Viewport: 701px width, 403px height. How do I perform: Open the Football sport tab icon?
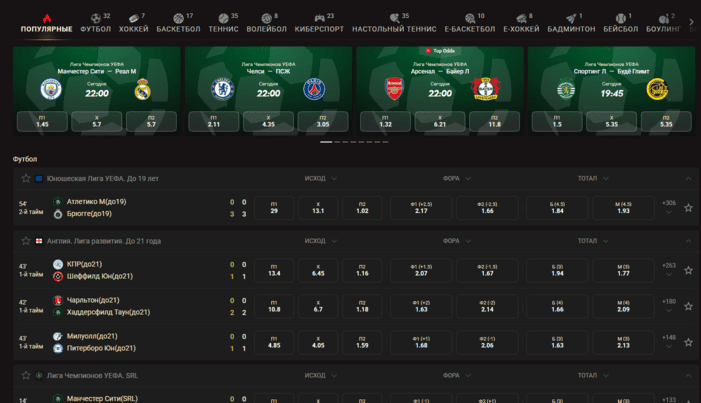tap(96, 18)
